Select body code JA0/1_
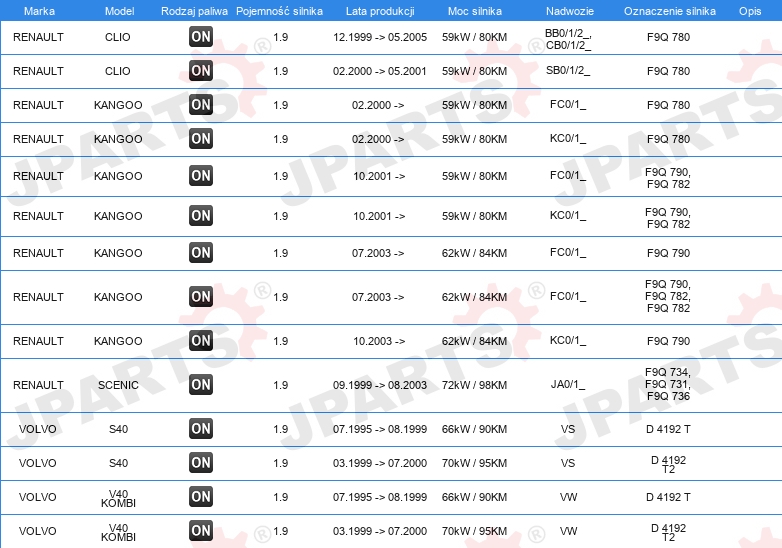The width and height of the screenshot is (782, 548). (568, 384)
